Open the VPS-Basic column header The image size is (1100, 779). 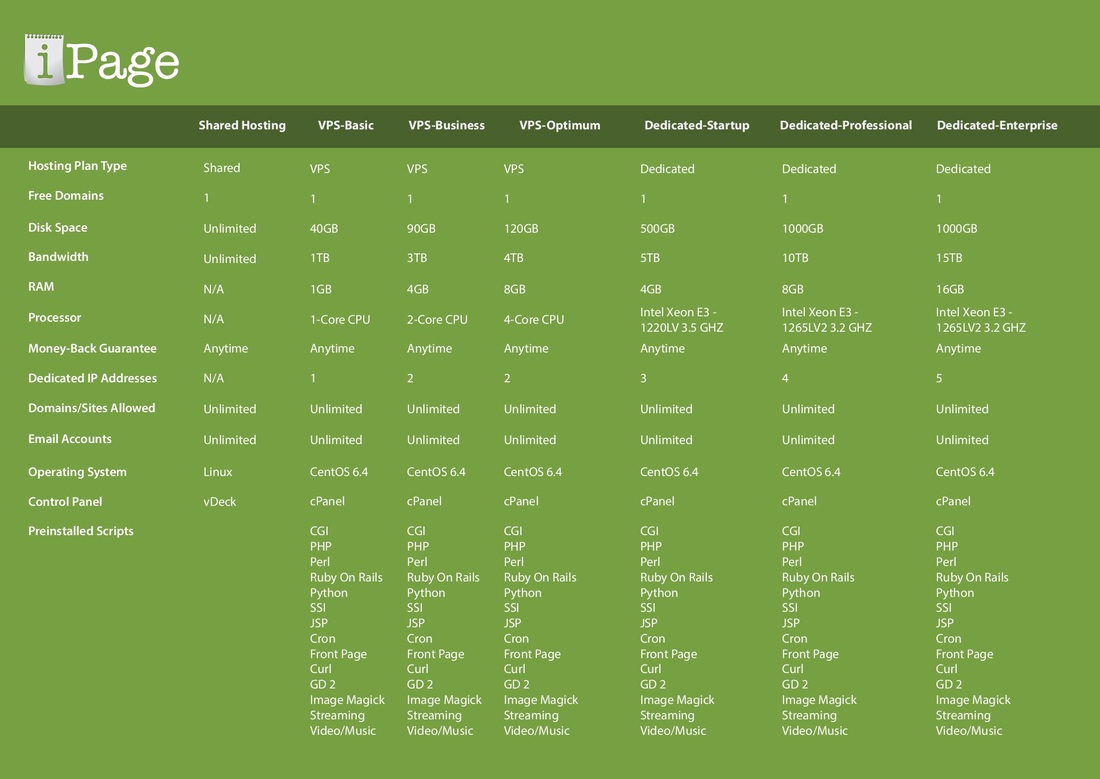[x=346, y=126]
